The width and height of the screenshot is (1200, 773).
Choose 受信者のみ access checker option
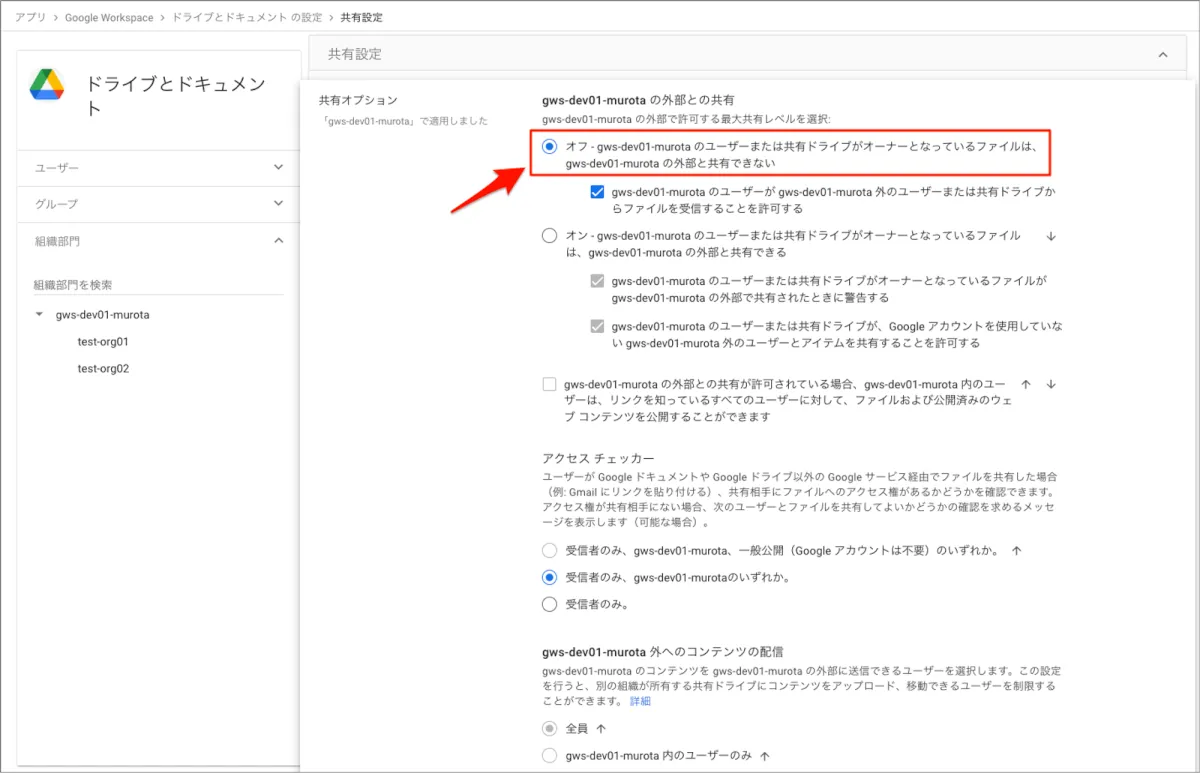(x=549, y=604)
